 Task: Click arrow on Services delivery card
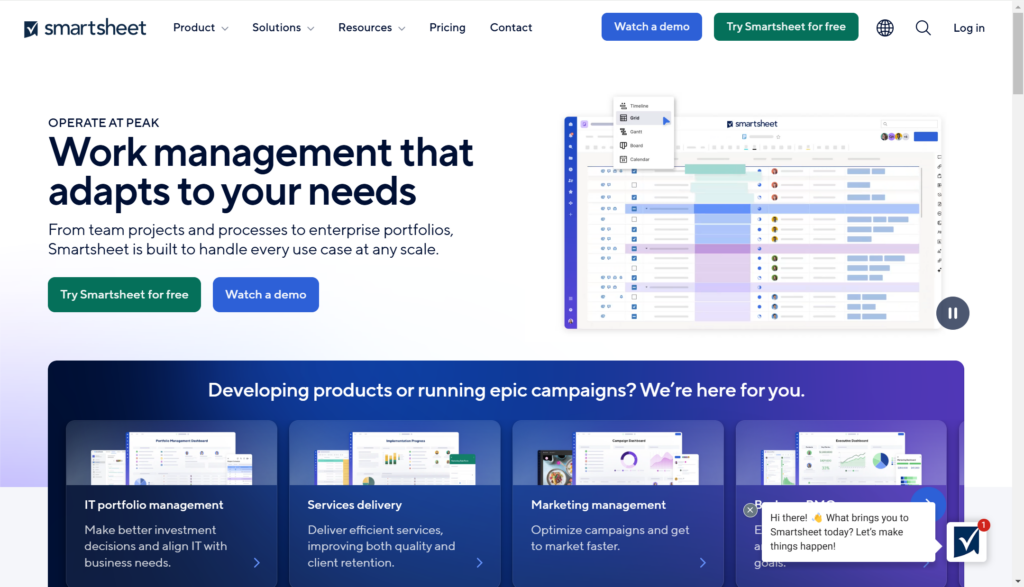click(x=479, y=563)
